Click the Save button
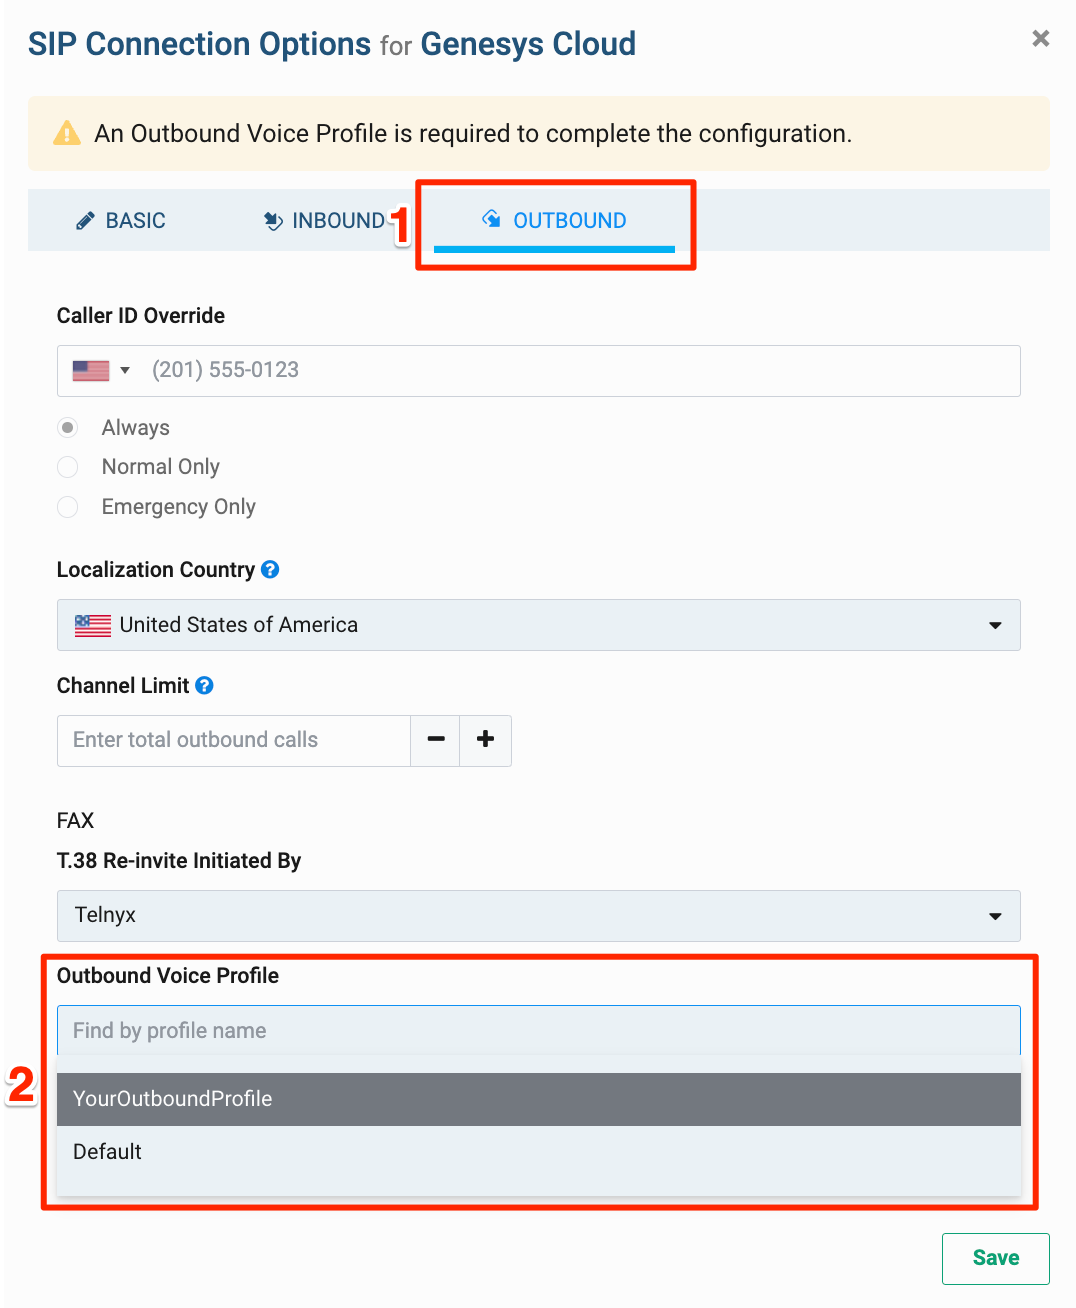 pyautogui.click(x=995, y=1258)
